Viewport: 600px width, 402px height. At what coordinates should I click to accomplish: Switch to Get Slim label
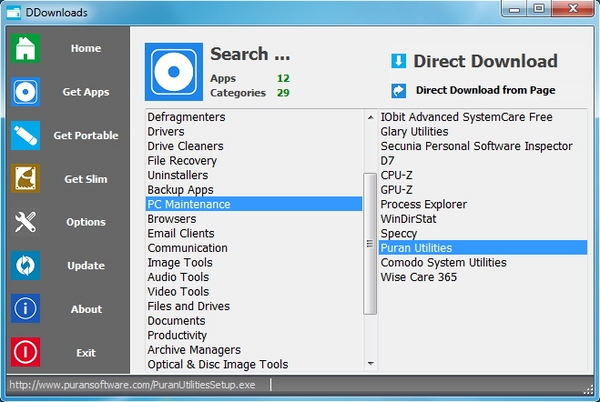[86, 179]
